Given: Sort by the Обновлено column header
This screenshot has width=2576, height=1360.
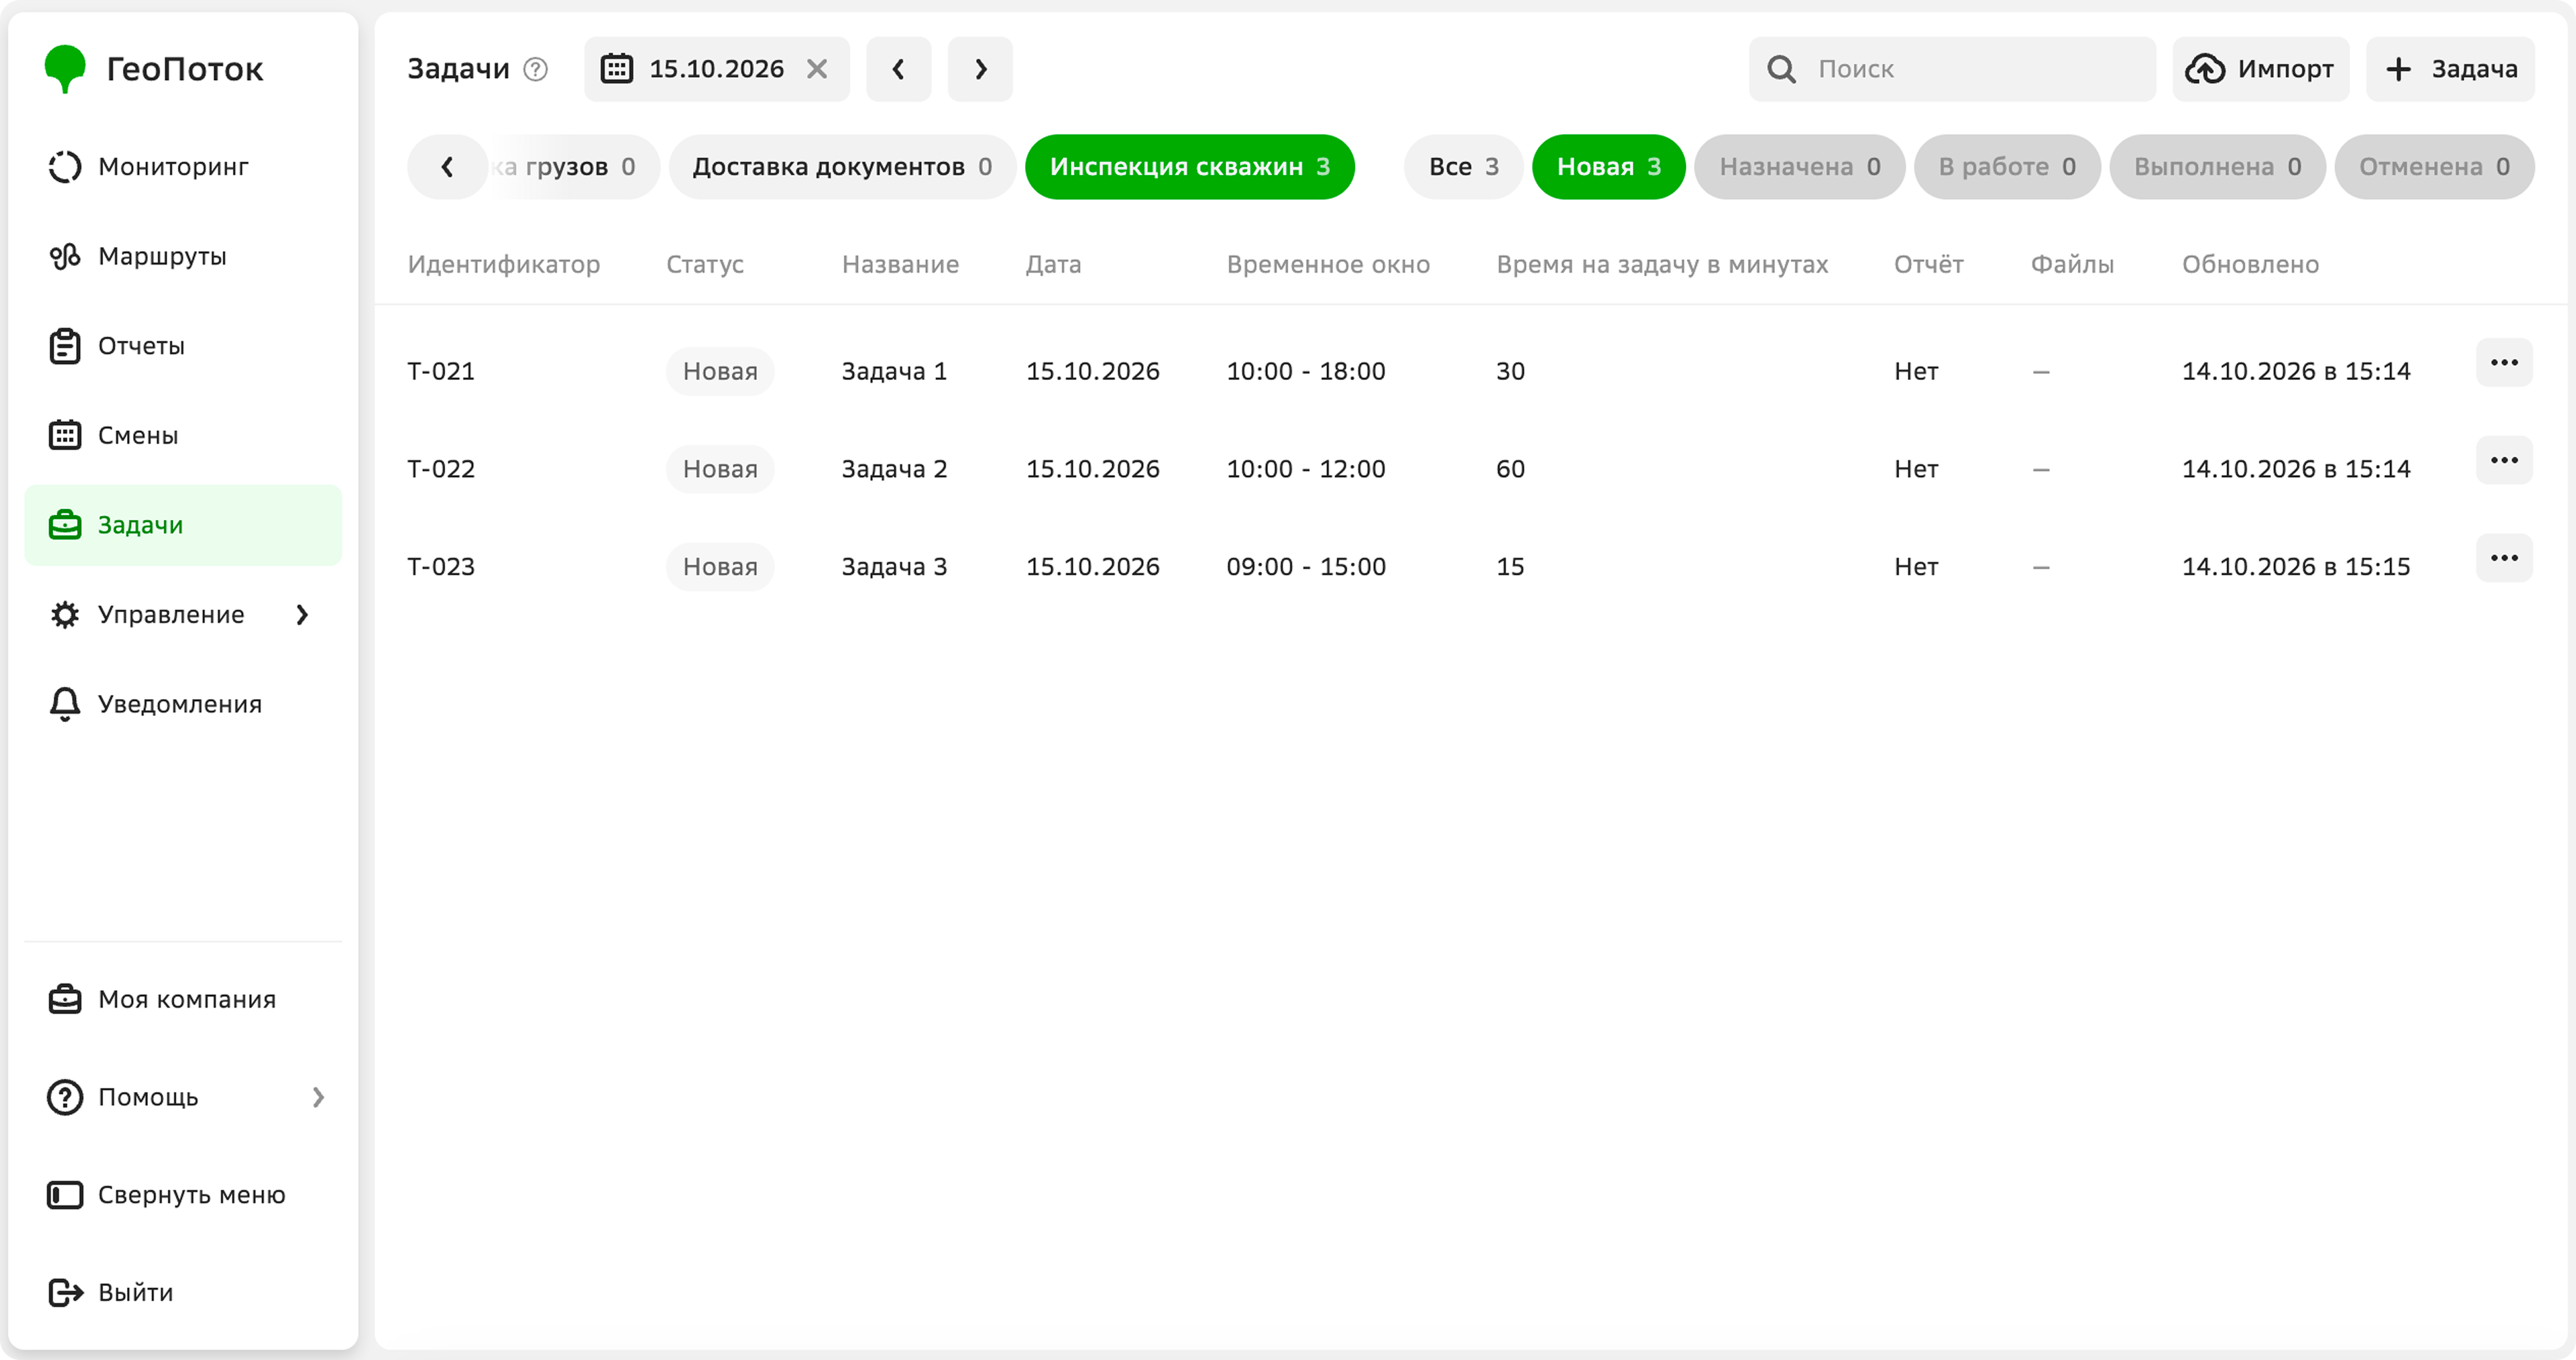Looking at the screenshot, I should pyautogui.click(x=2250, y=265).
